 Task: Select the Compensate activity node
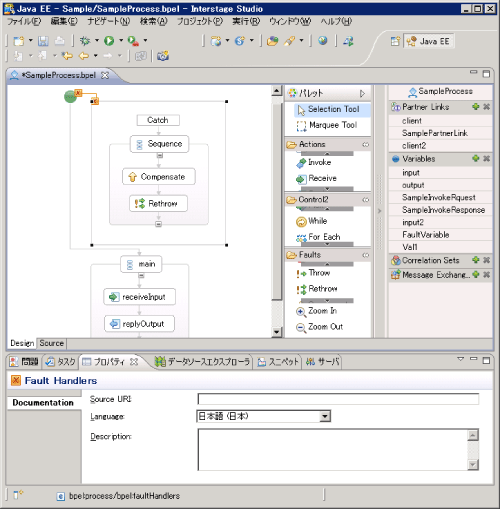[x=159, y=177]
